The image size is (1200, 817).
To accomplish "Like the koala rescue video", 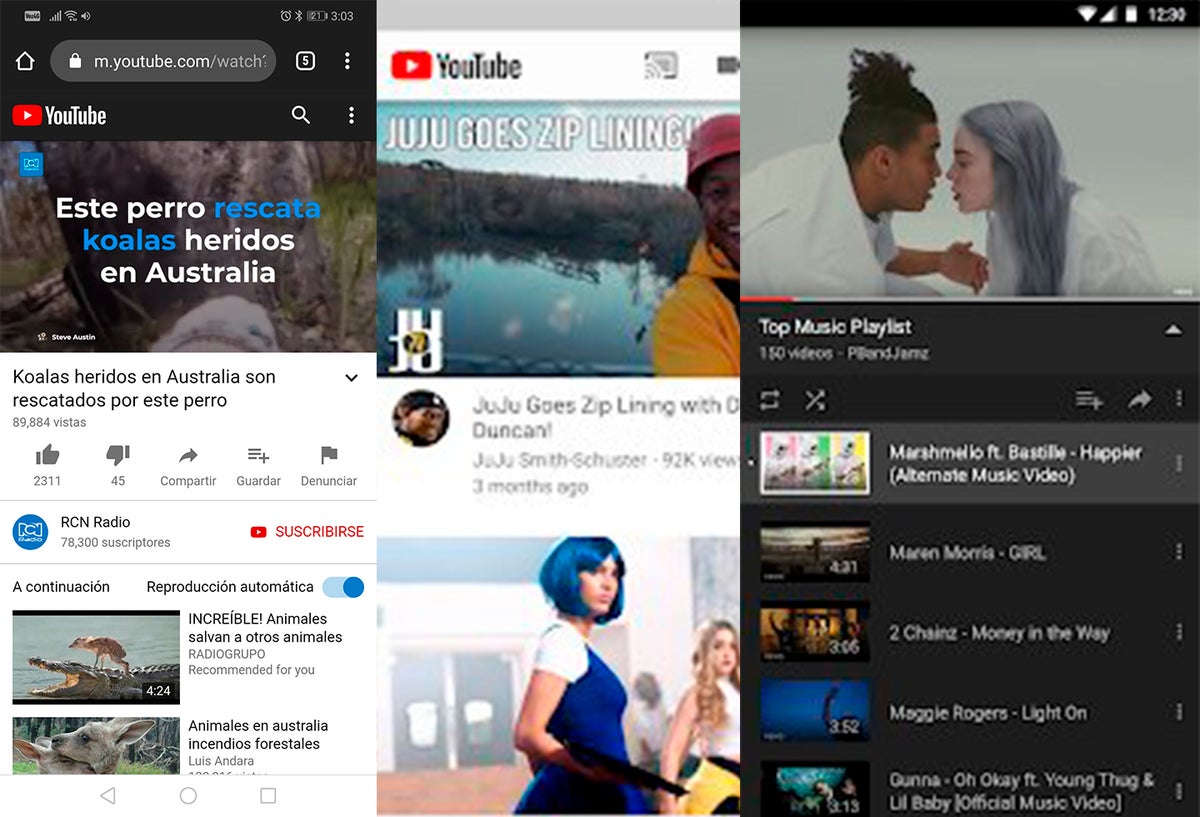I will pyautogui.click(x=47, y=456).
